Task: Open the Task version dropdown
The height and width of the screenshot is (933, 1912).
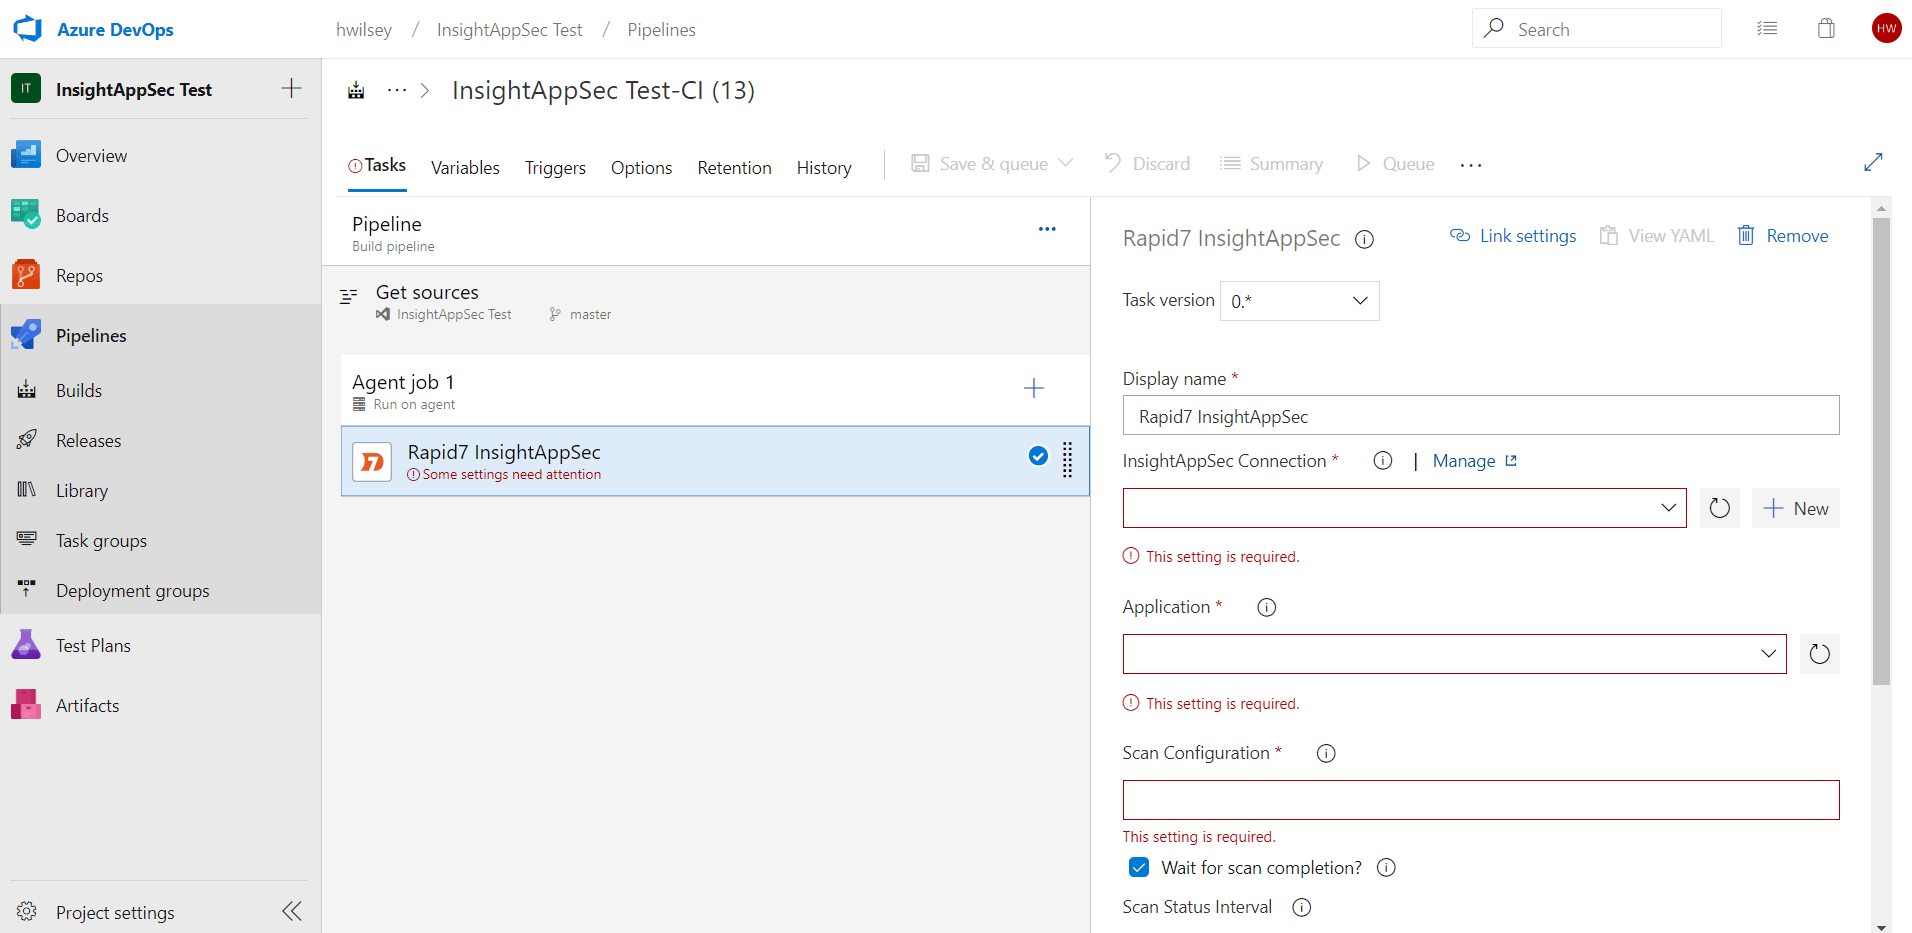Action: click(1299, 301)
